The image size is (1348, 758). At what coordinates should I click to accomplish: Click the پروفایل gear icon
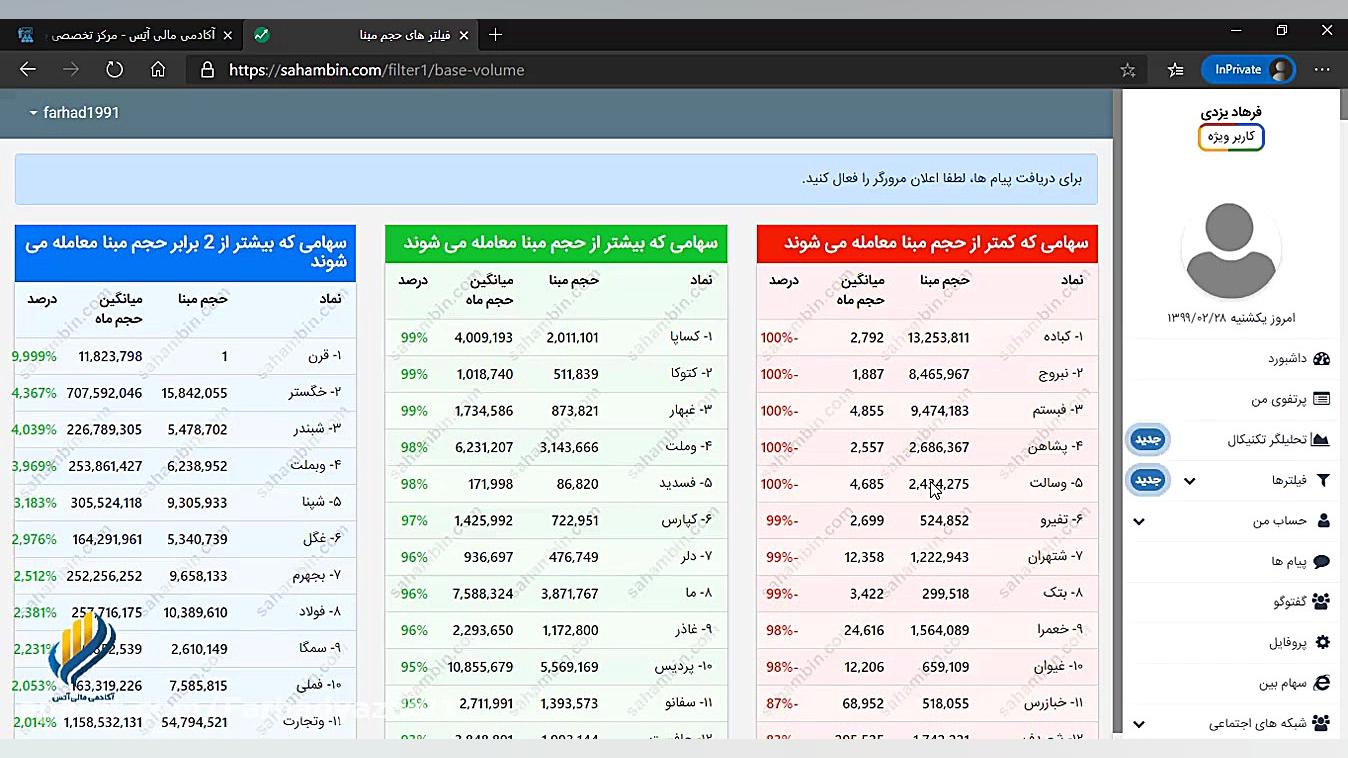click(x=1322, y=642)
